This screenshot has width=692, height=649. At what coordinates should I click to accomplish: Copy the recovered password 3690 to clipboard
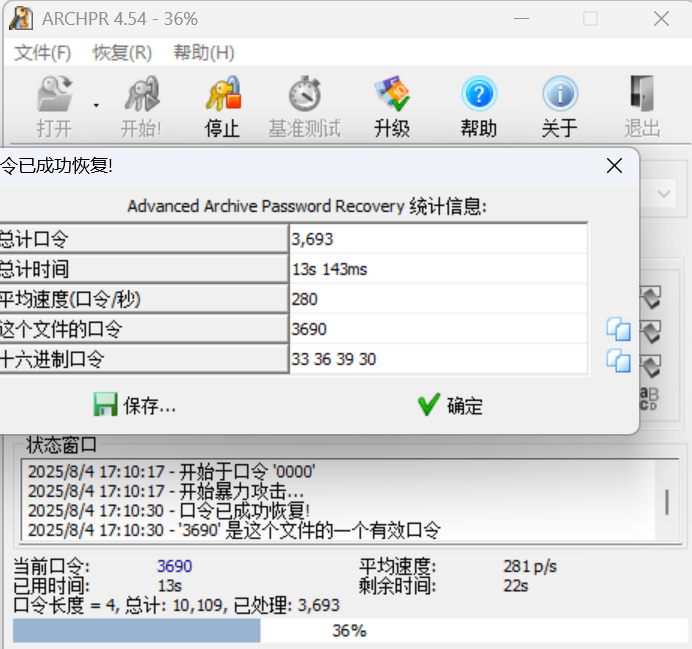click(x=618, y=329)
